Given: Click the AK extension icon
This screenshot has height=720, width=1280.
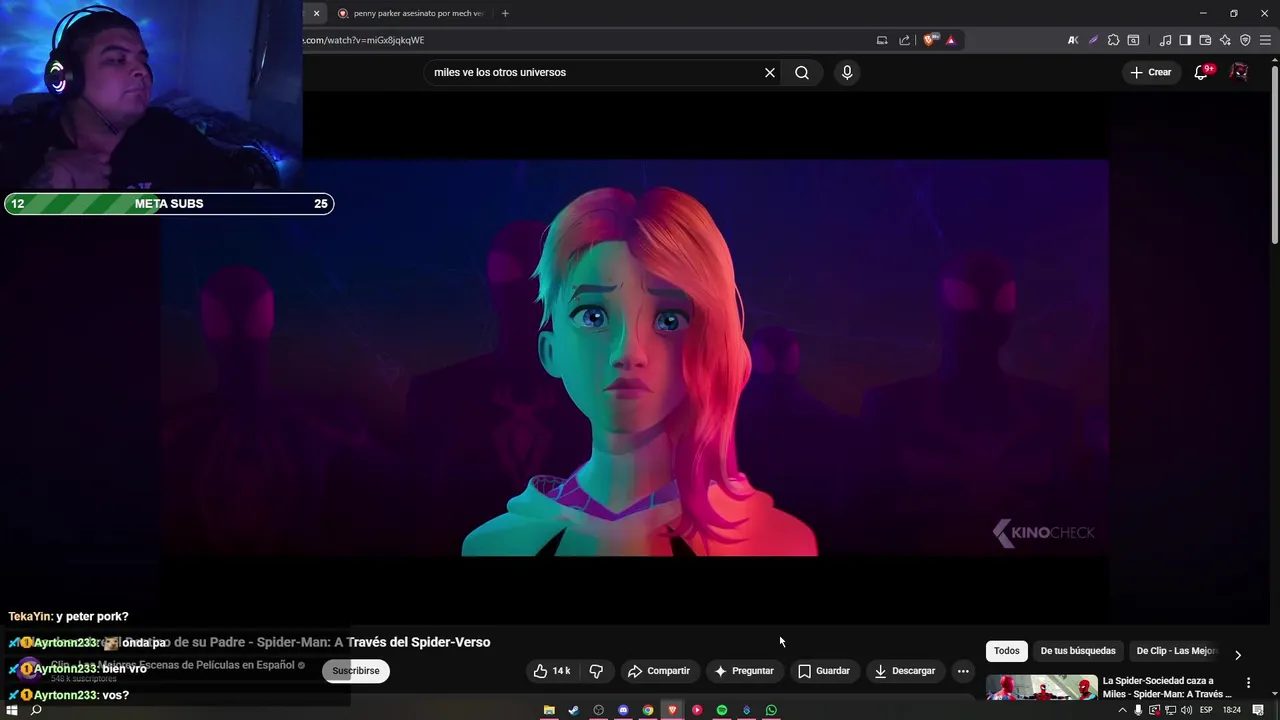Looking at the screenshot, I should tap(1073, 40).
